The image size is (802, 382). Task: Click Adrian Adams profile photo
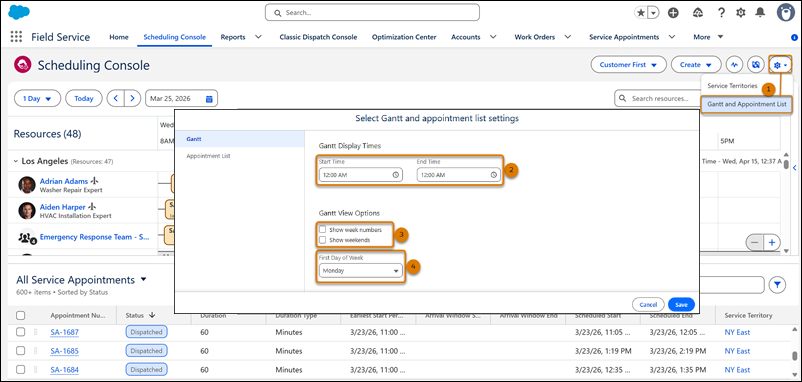tap(27, 185)
